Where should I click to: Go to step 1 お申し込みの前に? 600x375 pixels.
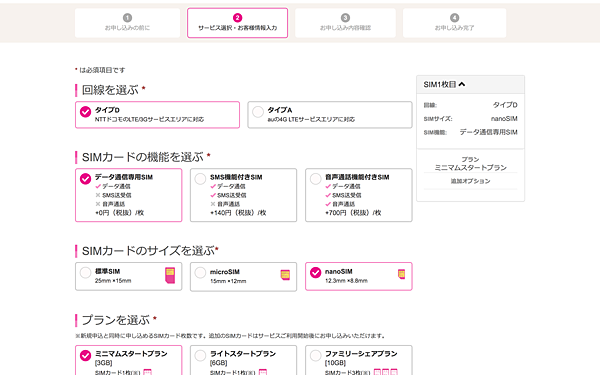tap(127, 23)
